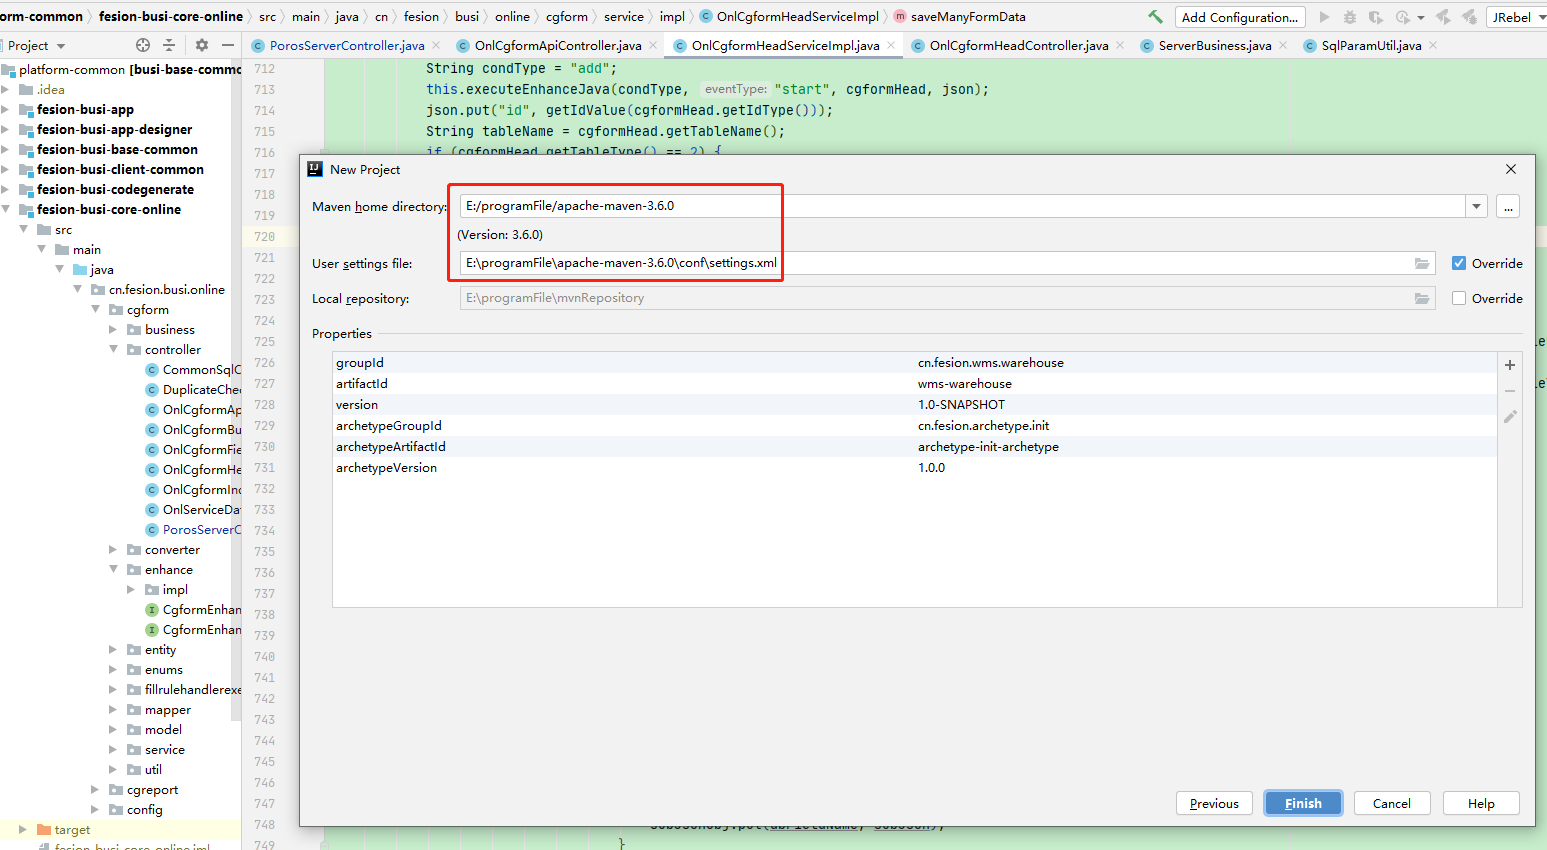Click the local repository folder icon
Image resolution: width=1547 pixels, height=850 pixels.
pos(1422,298)
